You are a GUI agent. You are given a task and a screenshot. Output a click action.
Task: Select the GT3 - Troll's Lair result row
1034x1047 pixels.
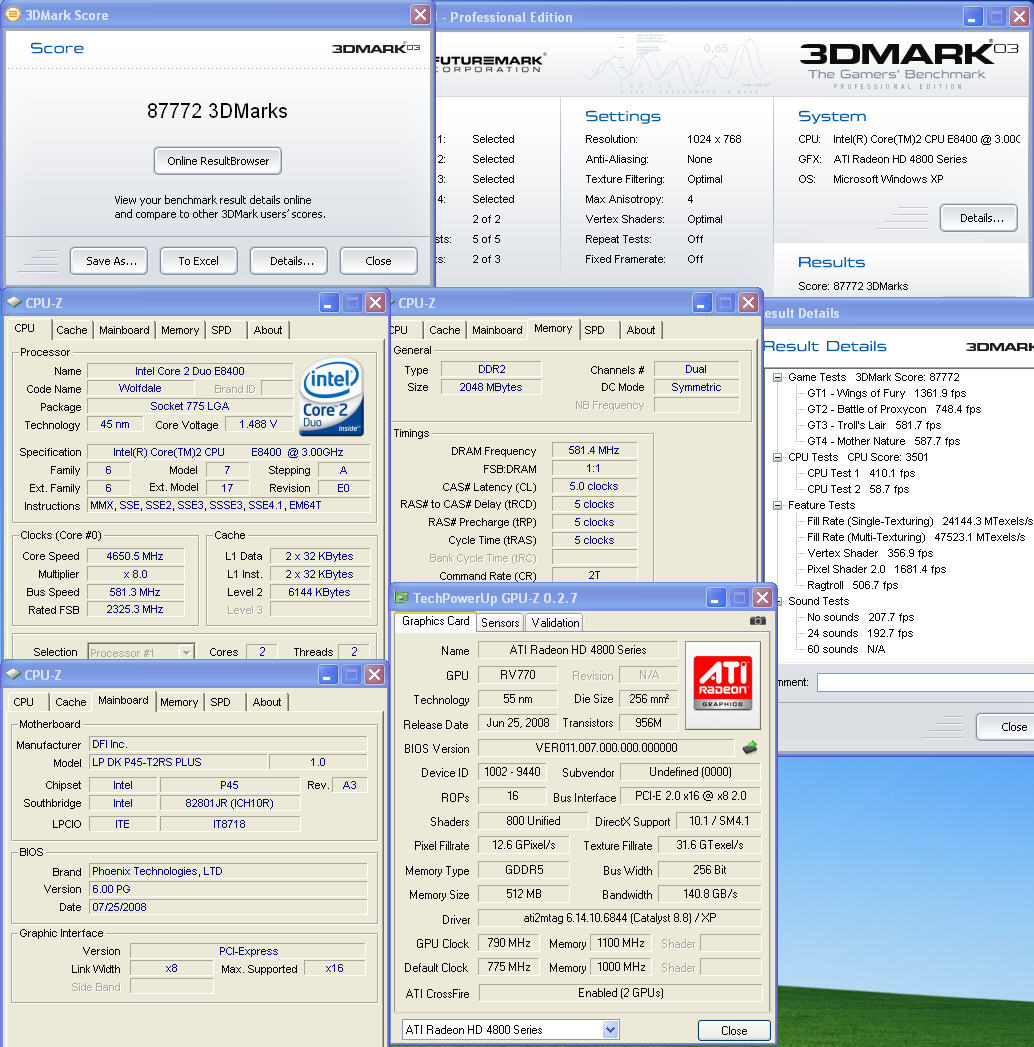874,425
